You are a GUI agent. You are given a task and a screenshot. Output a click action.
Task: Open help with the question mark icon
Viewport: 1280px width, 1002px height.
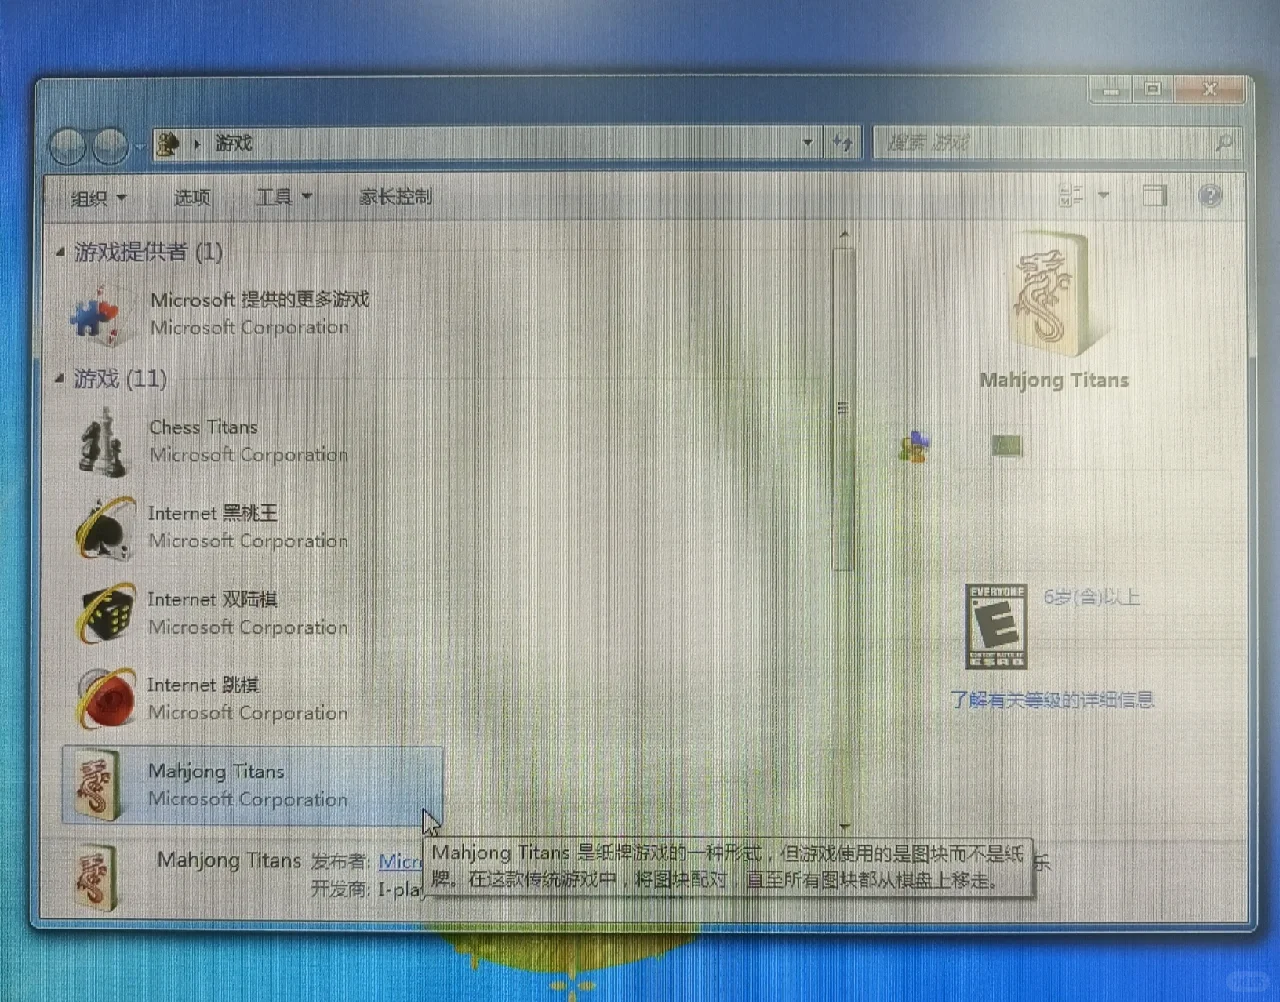1210,195
